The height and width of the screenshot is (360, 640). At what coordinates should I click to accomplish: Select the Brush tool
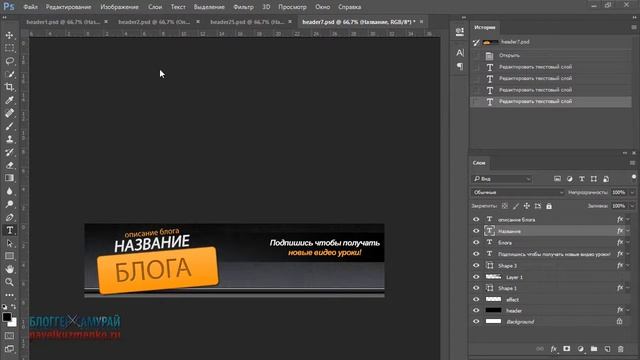(x=9, y=126)
